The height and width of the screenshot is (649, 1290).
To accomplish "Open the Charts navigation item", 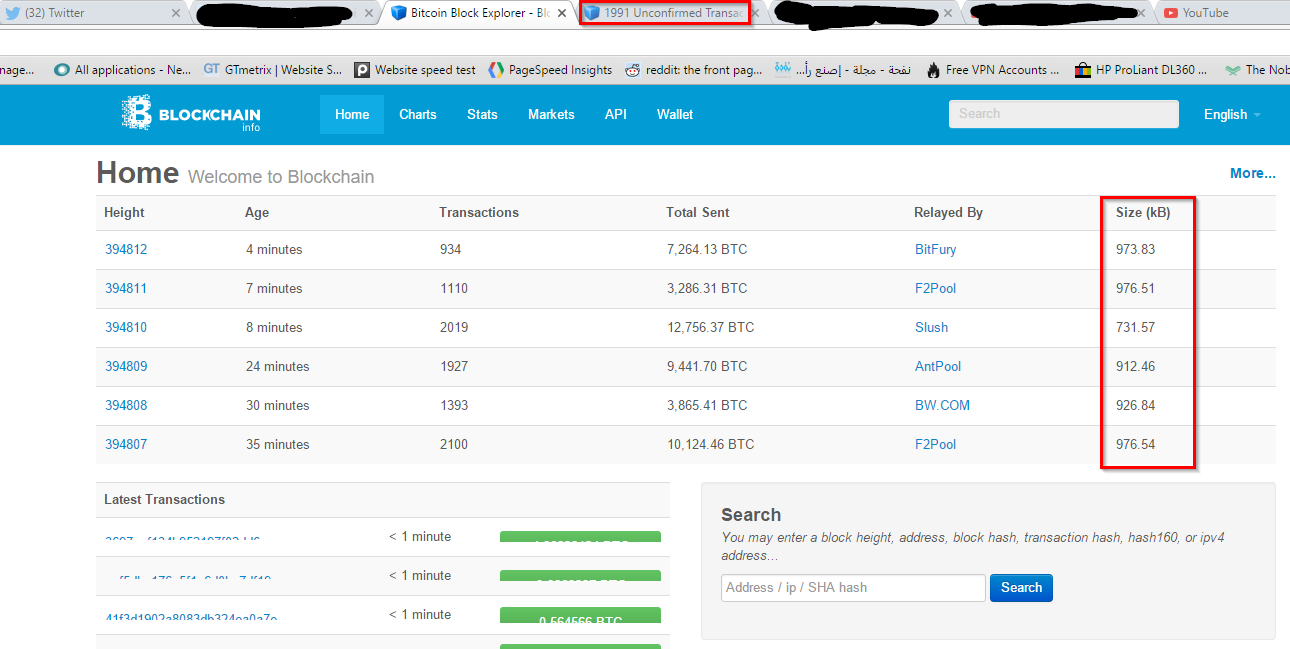I will tap(418, 114).
